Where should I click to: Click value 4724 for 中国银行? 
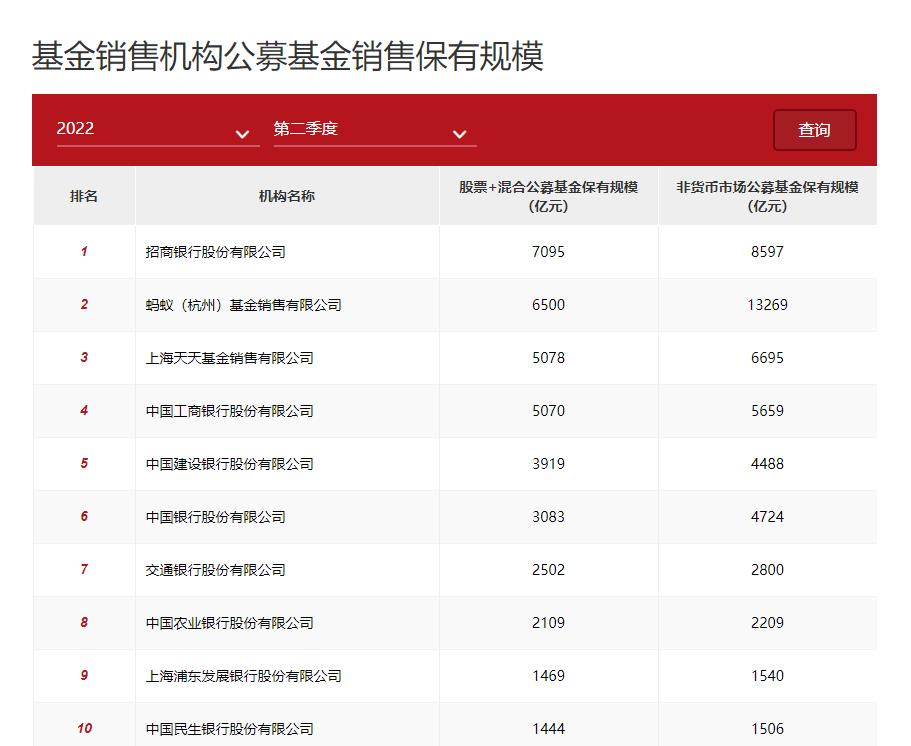coord(767,517)
